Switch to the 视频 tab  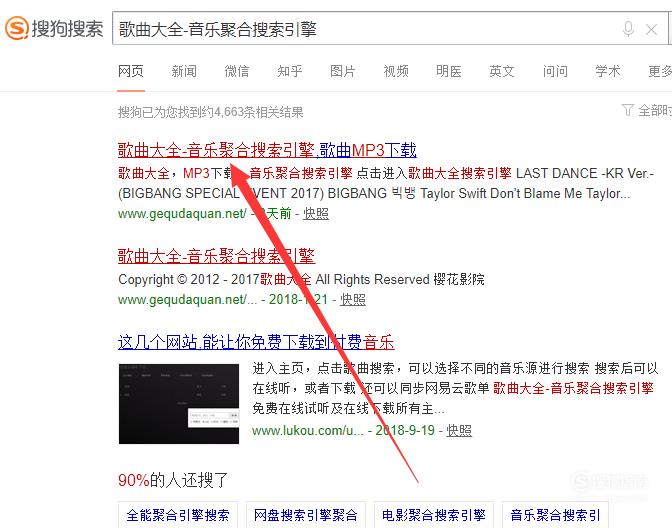396,71
